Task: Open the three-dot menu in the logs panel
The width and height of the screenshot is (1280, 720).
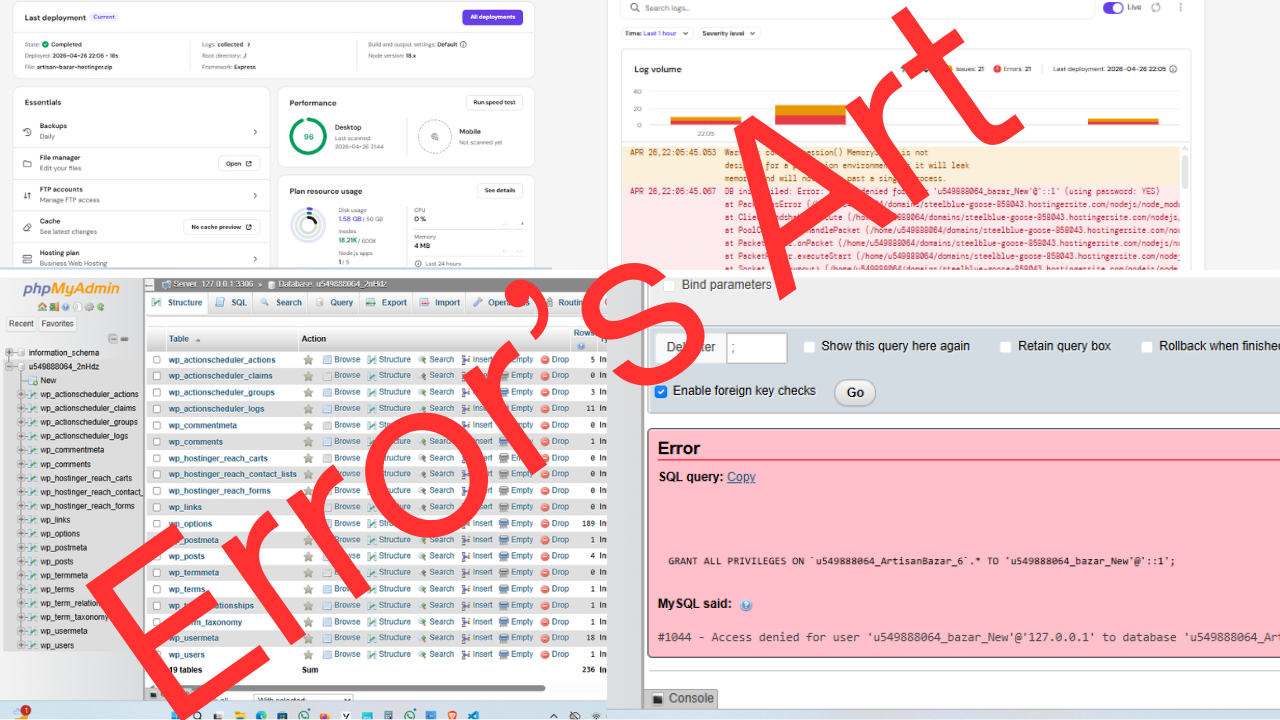Action: (x=1181, y=7)
